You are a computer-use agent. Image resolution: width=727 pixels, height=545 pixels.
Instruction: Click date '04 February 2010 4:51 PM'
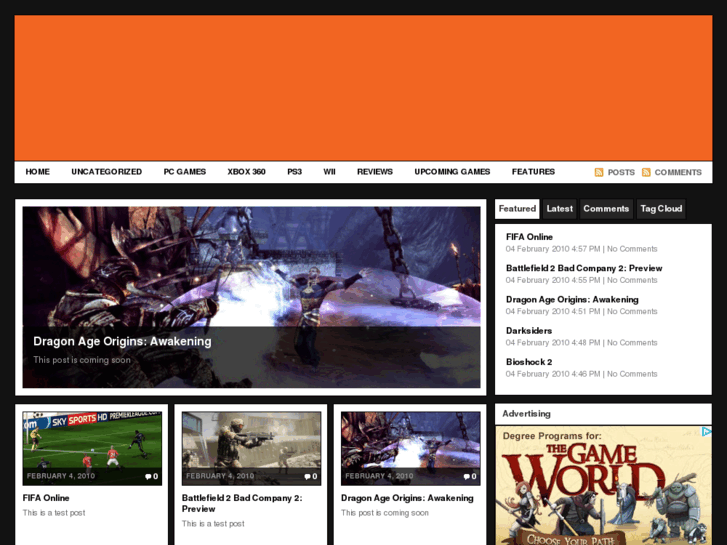click(x=553, y=311)
